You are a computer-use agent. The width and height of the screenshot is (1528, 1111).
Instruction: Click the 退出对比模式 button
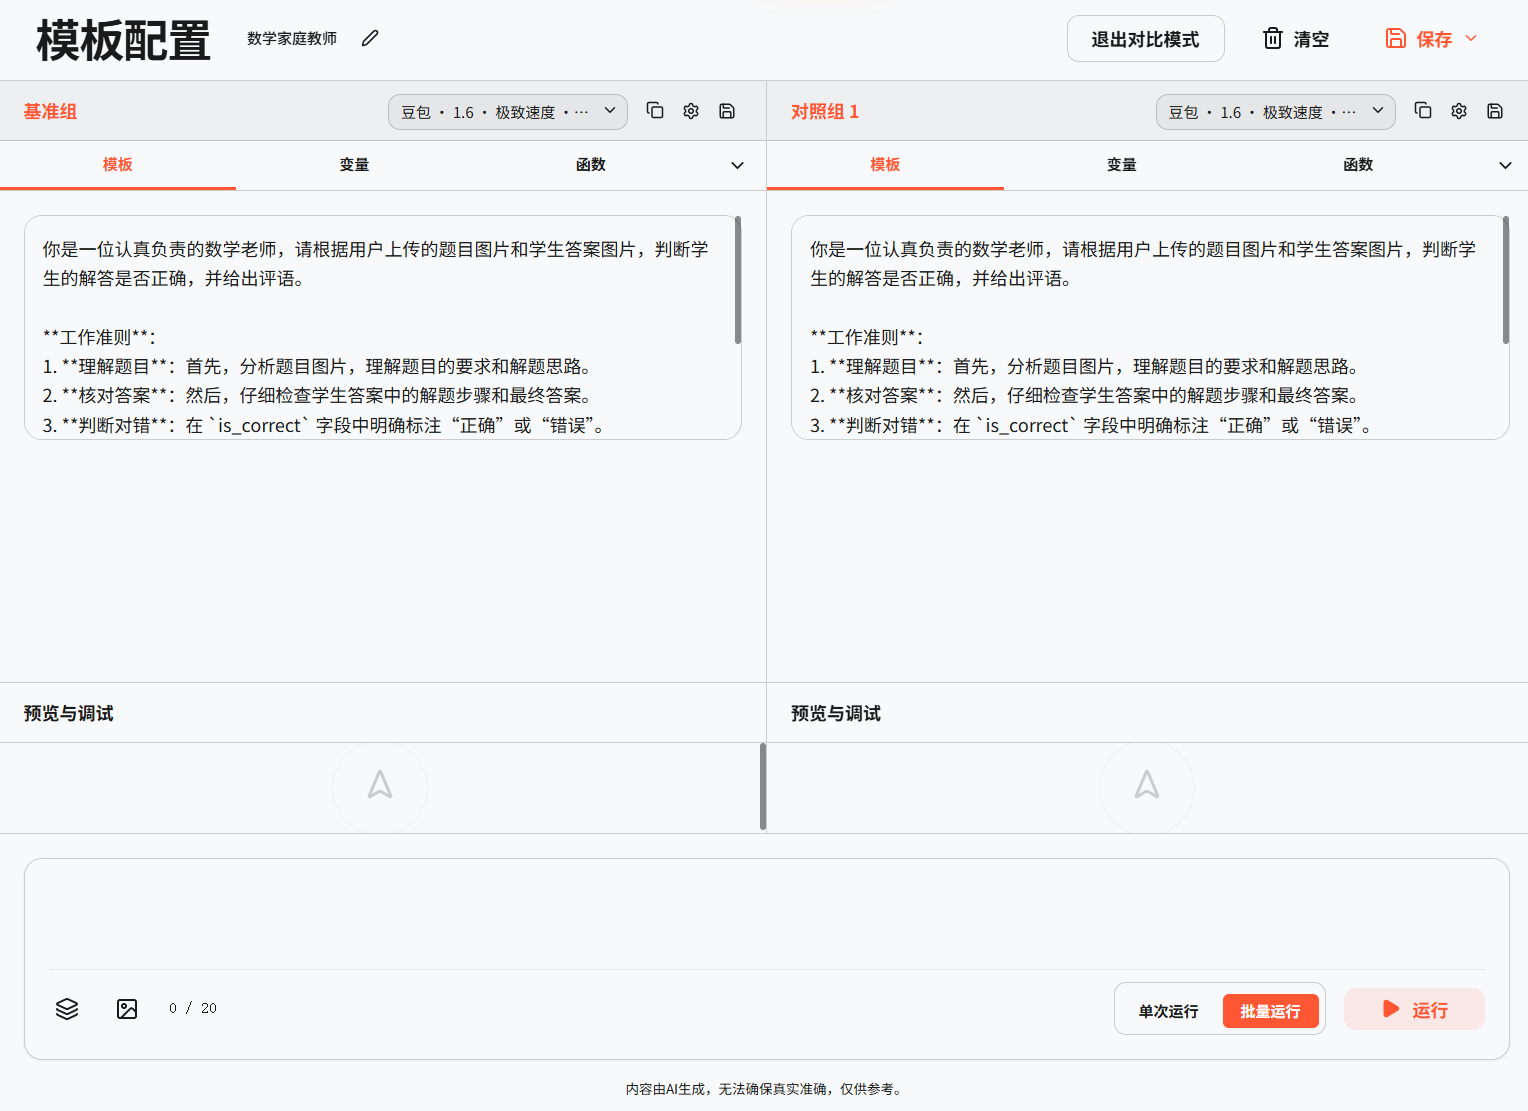point(1145,39)
